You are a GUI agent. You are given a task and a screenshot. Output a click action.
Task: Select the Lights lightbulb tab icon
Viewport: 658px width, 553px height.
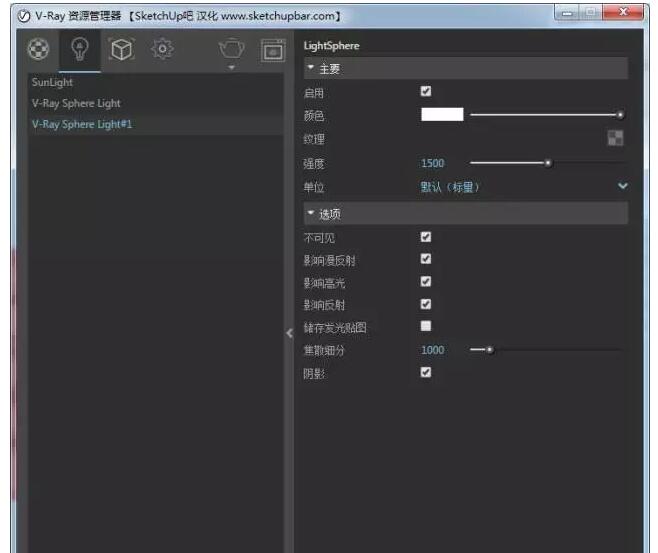tap(80, 49)
